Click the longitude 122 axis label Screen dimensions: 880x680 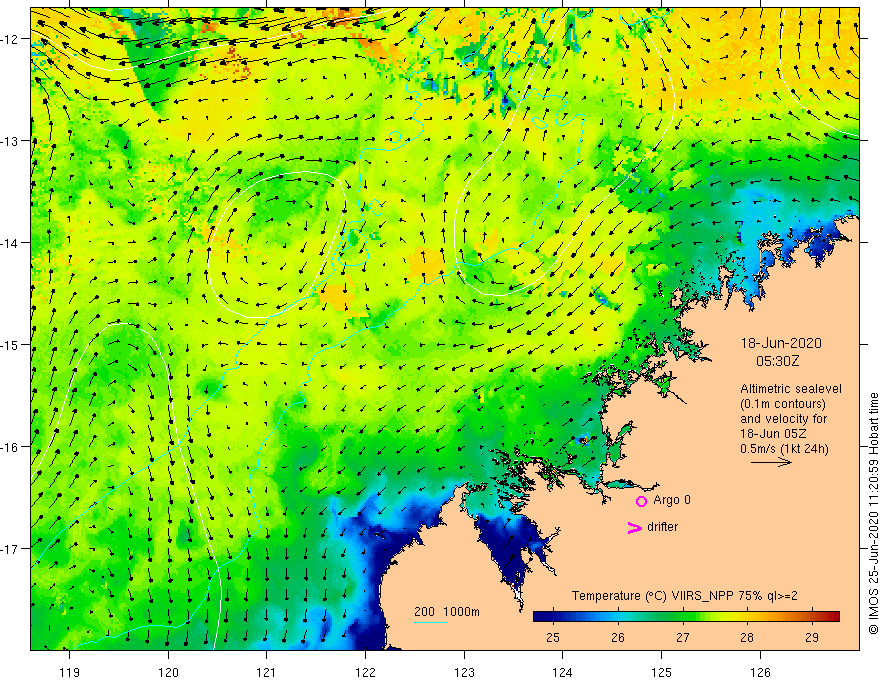tap(365, 672)
